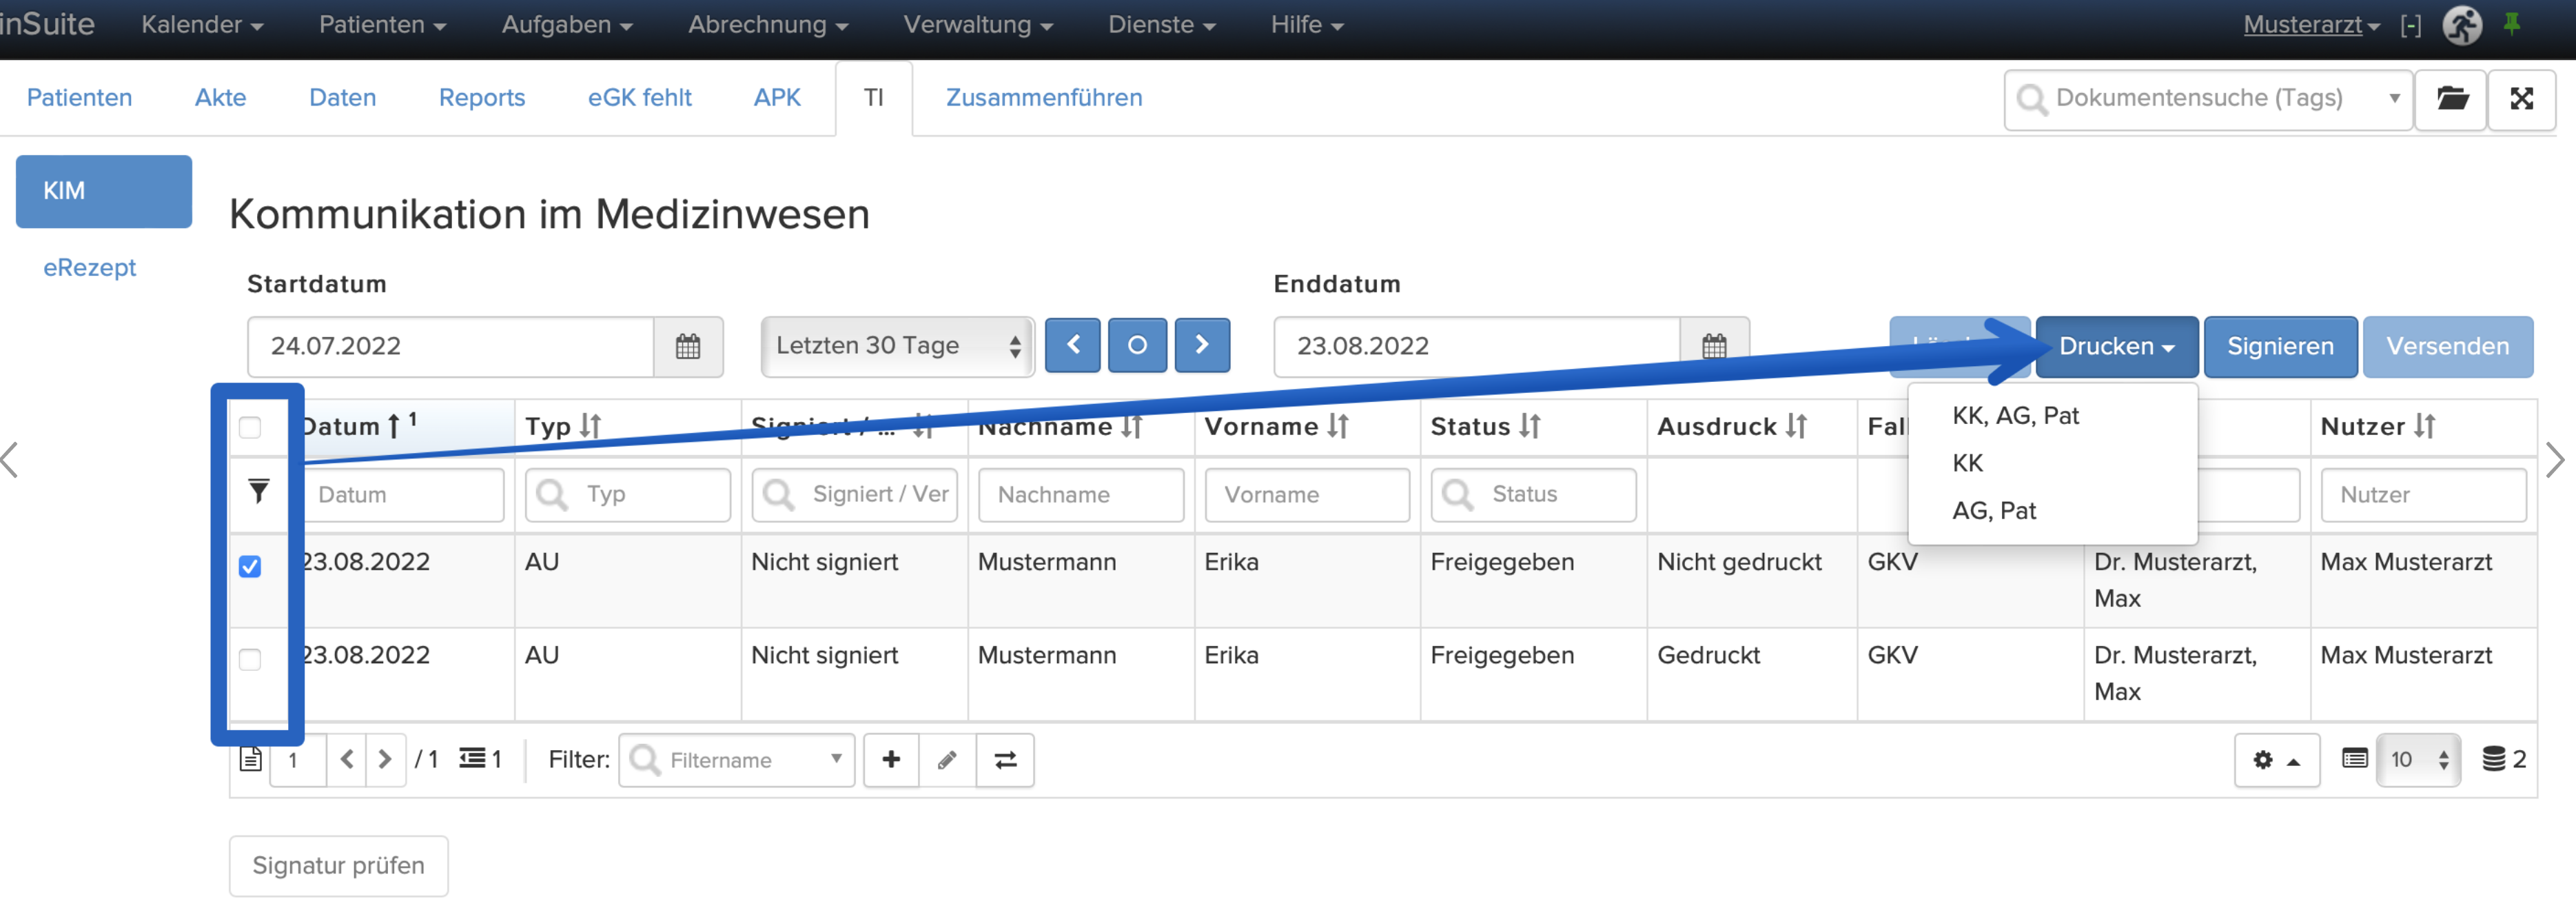
Task: Switch to the Akte tab
Action: (220, 98)
